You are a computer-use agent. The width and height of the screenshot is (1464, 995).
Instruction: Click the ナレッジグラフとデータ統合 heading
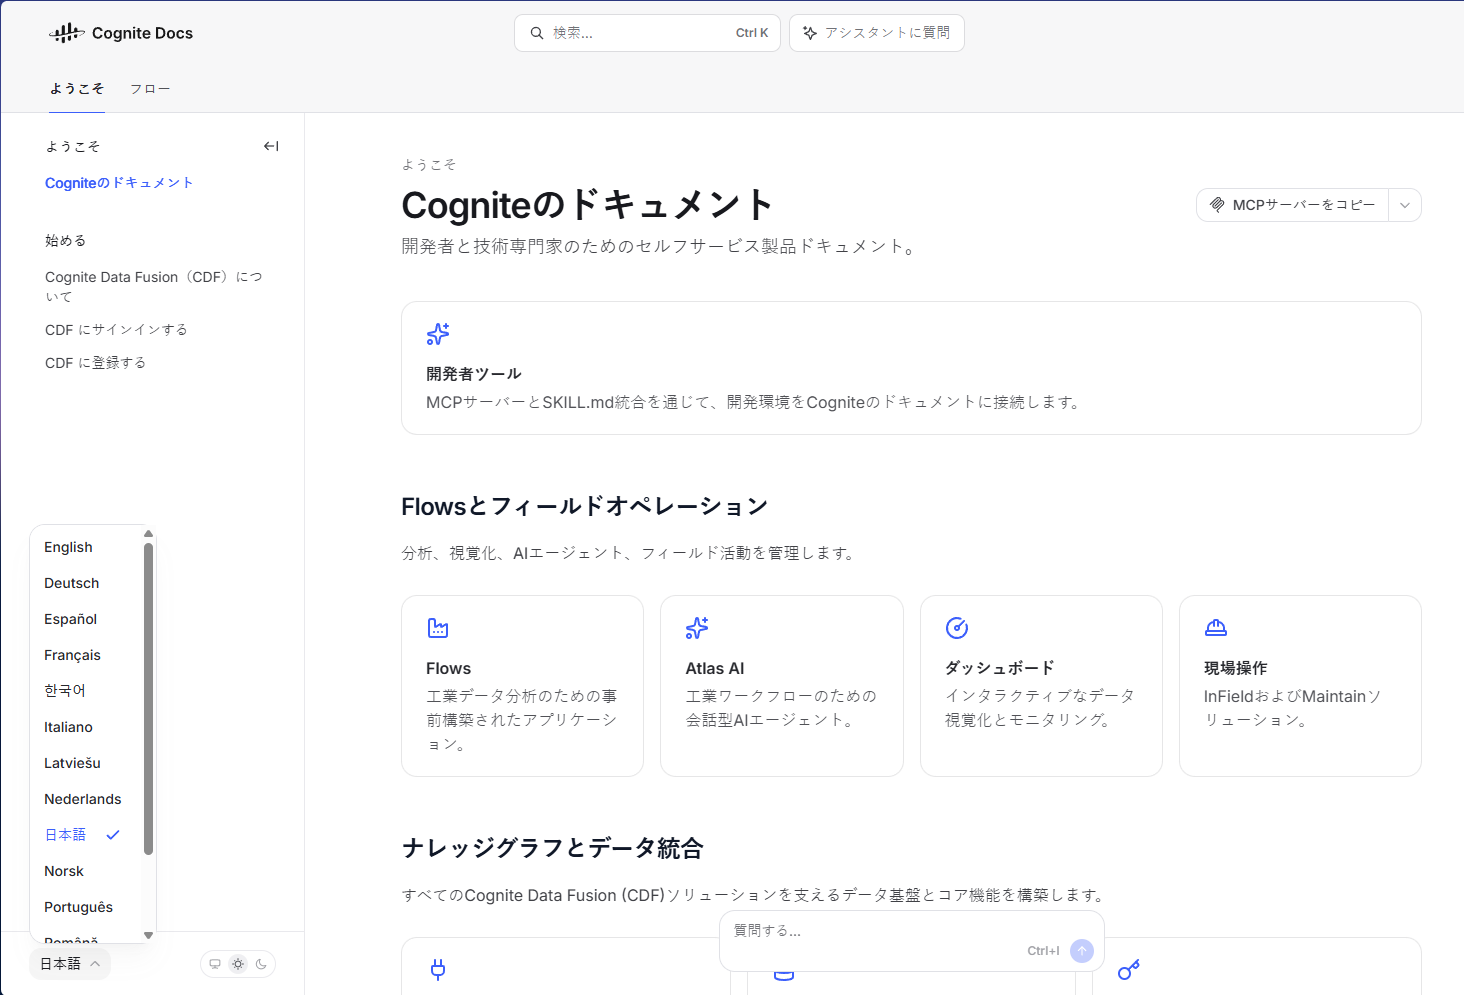click(x=553, y=849)
